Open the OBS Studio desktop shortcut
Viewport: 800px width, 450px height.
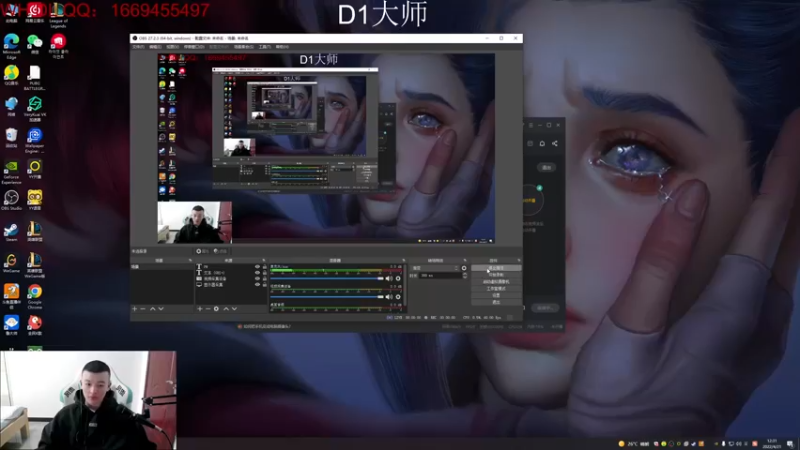[x=11, y=200]
